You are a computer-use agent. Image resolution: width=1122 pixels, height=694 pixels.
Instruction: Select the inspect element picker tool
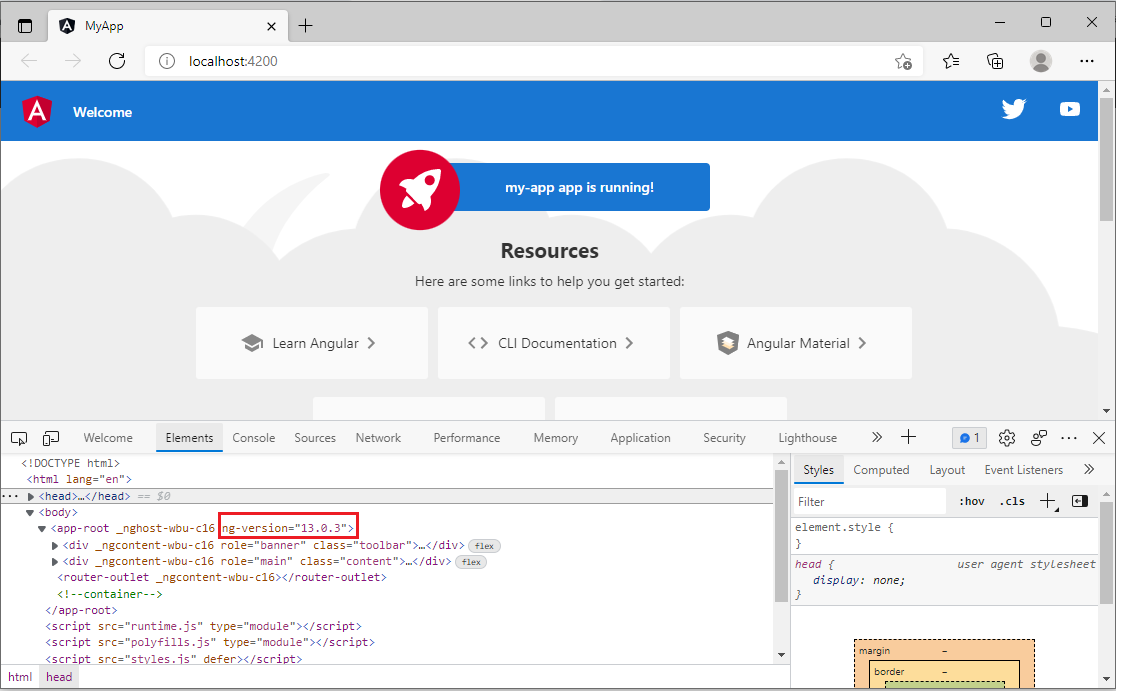19,441
